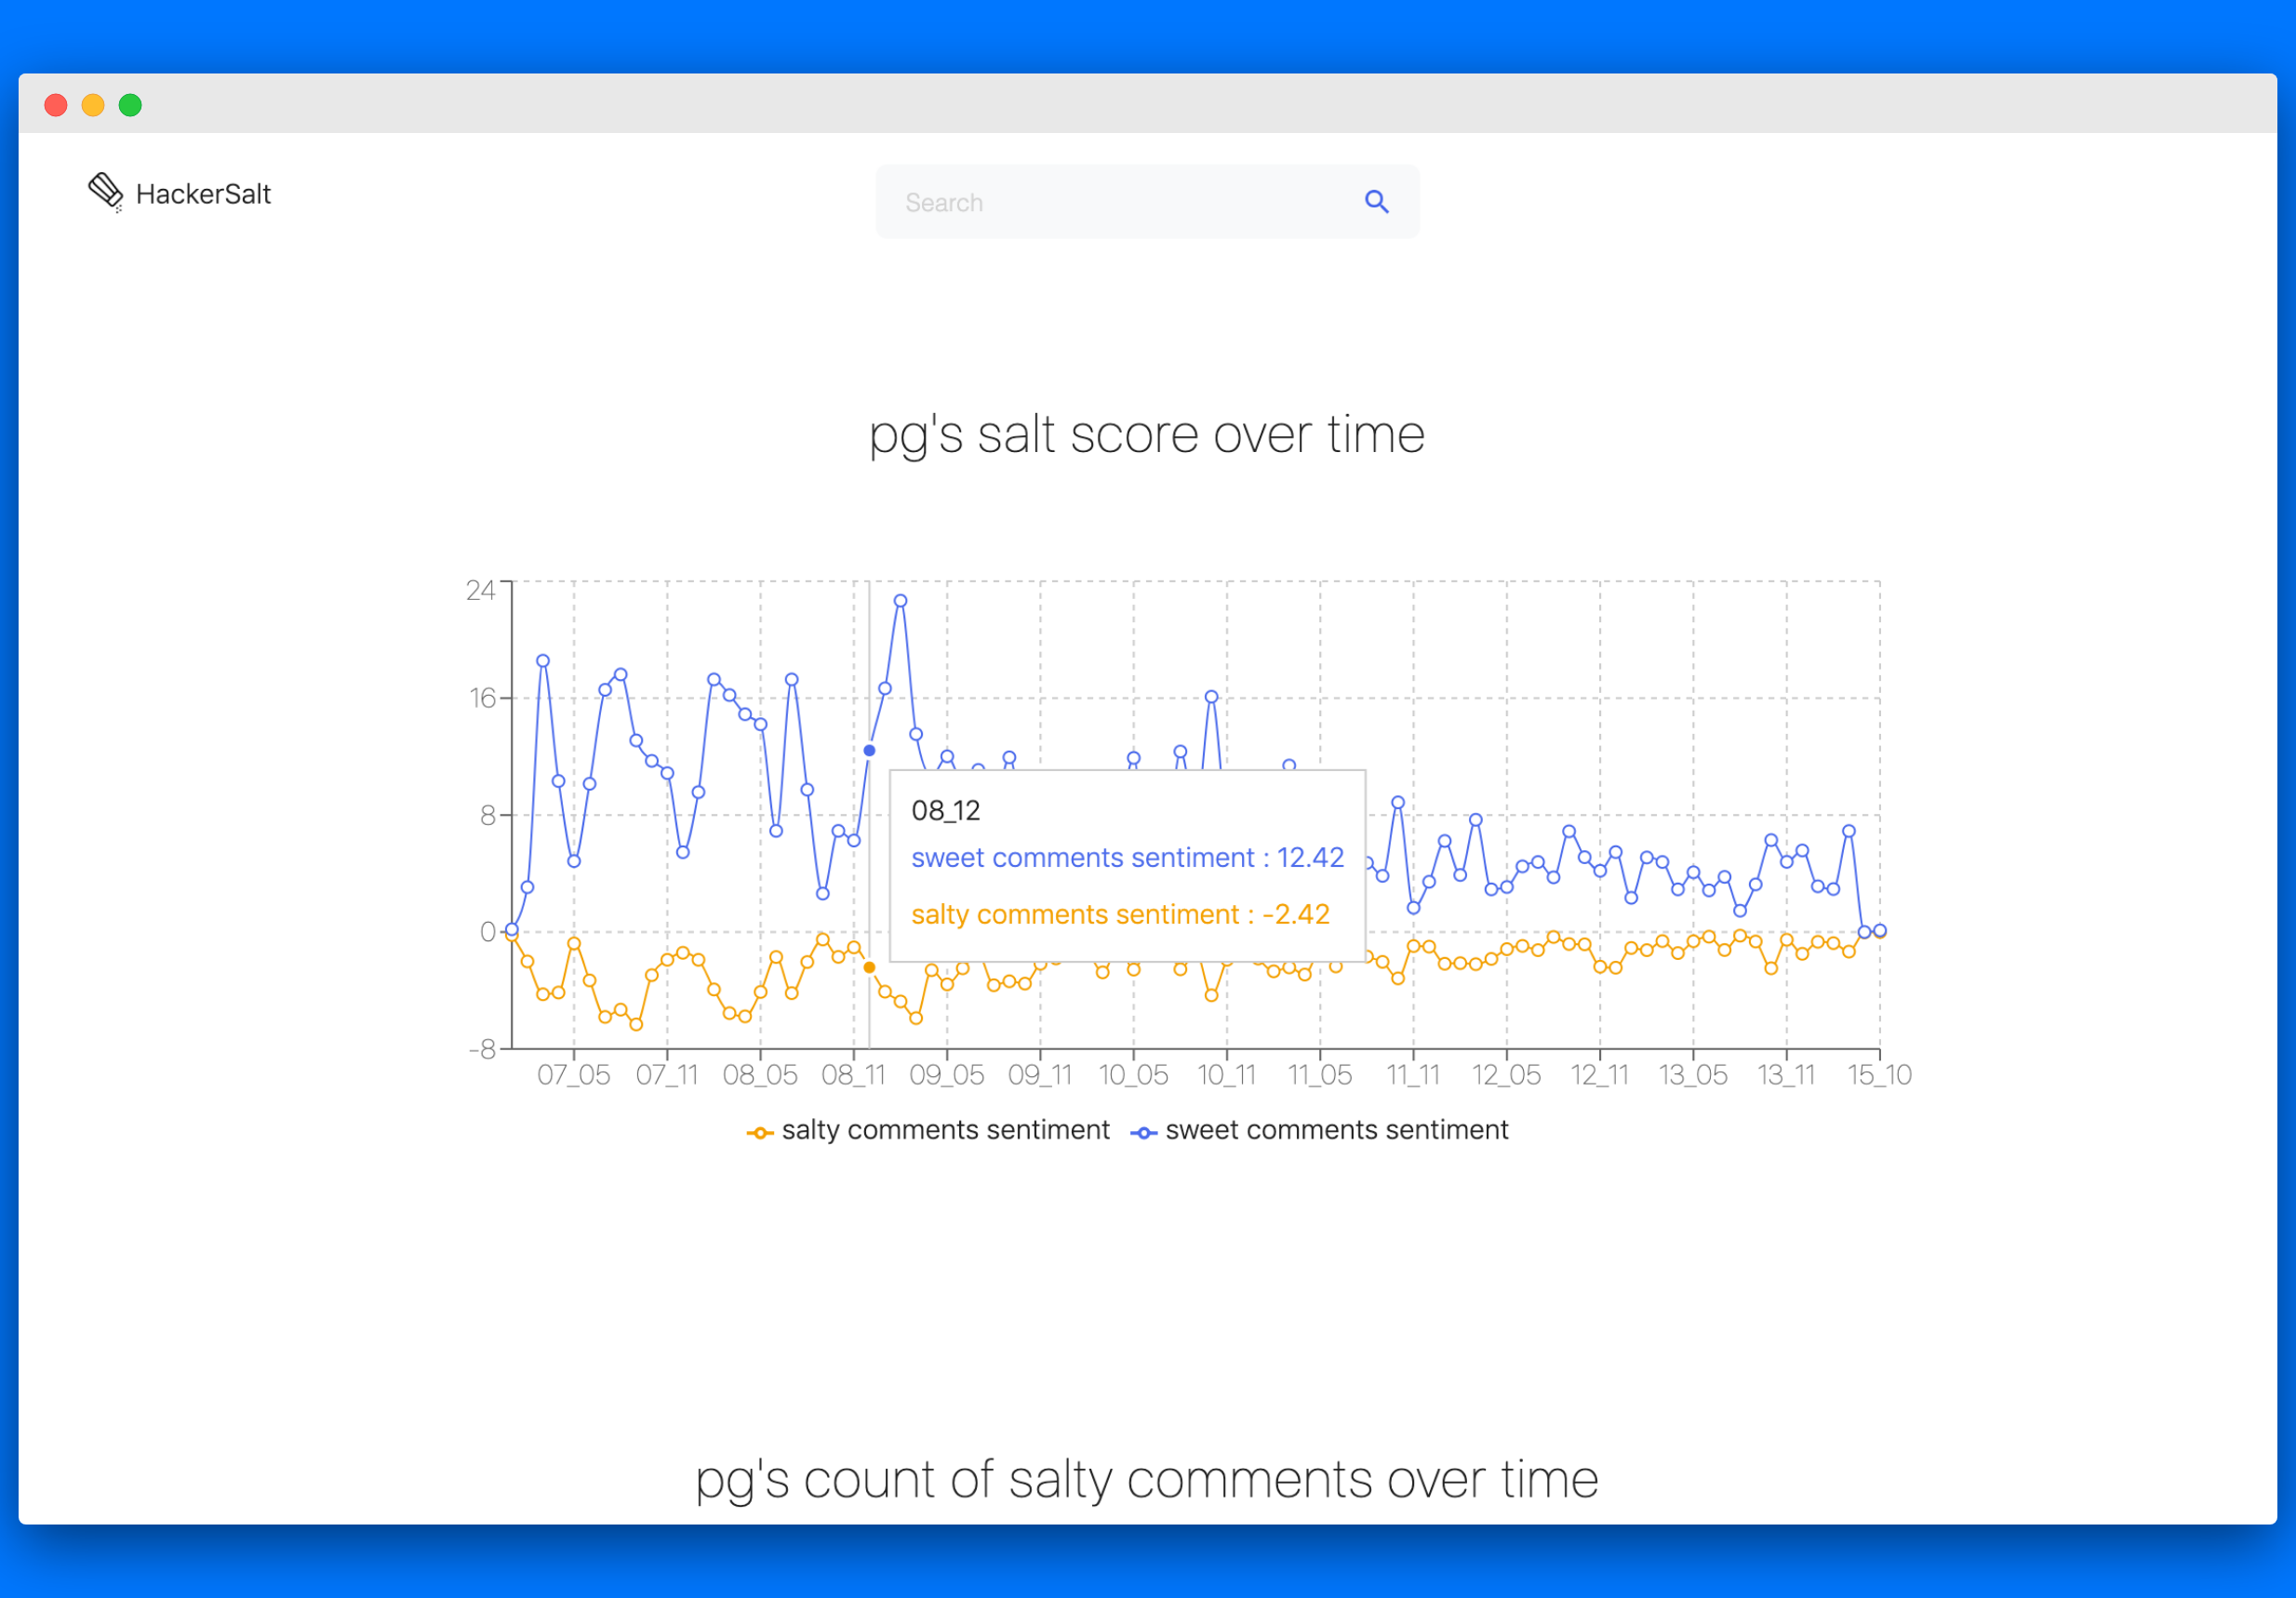2296x1598 pixels.
Task: Click the orange salty legend marker icon
Action: point(760,1133)
